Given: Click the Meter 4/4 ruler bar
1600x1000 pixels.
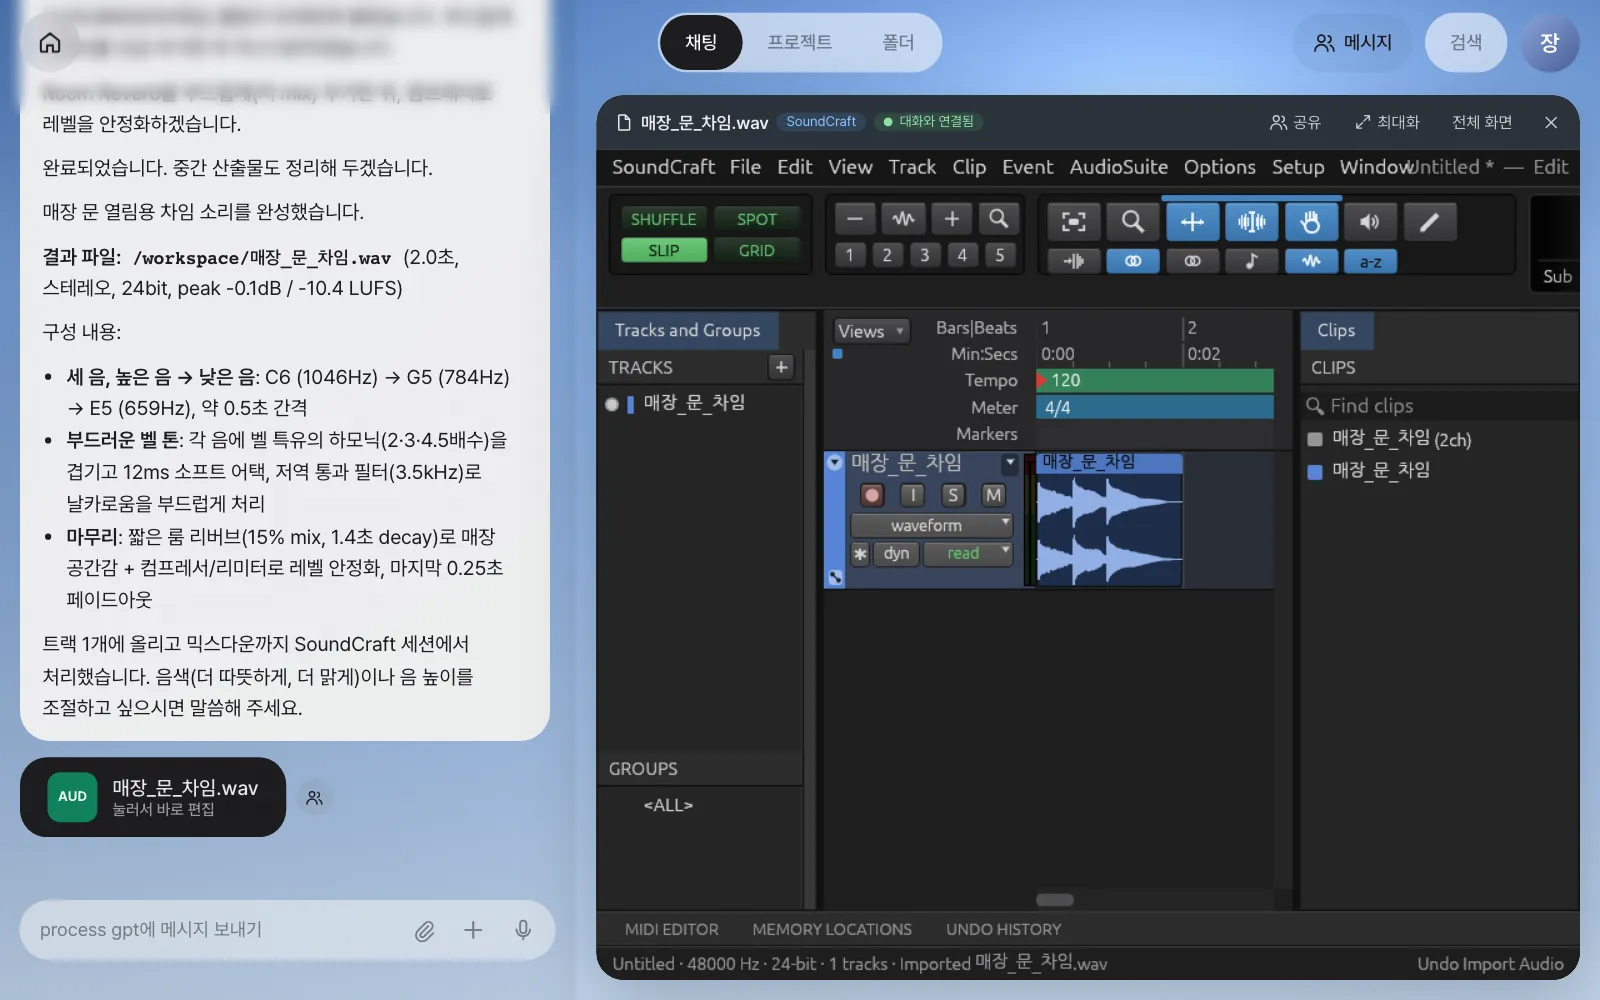Looking at the screenshot, I should [1155, 407].
